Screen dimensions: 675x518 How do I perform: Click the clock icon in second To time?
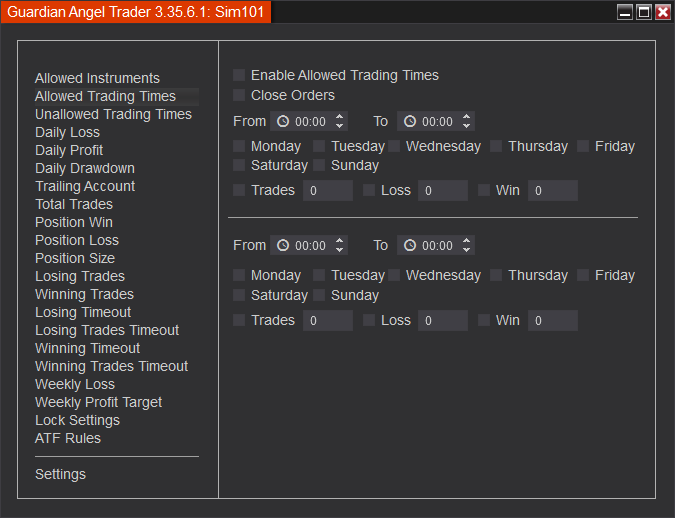[x=410, y=245]
